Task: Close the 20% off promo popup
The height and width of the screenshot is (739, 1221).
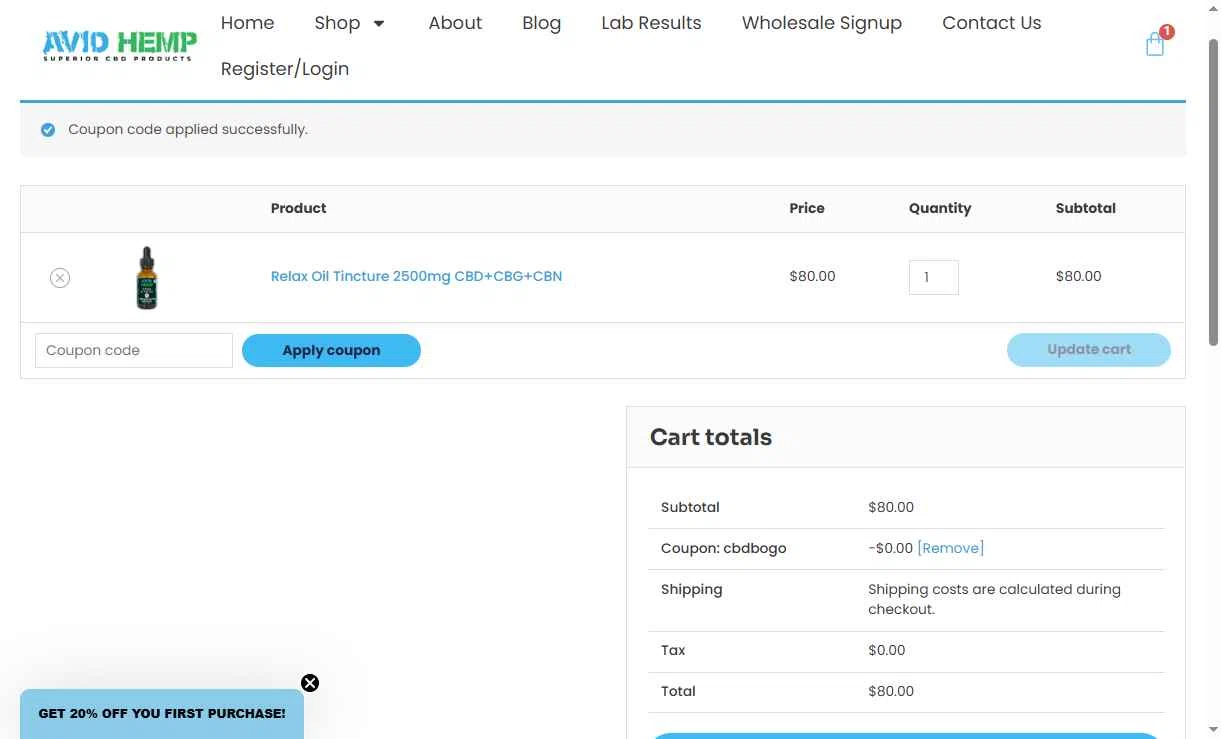Action: click(x=310, y=683)
